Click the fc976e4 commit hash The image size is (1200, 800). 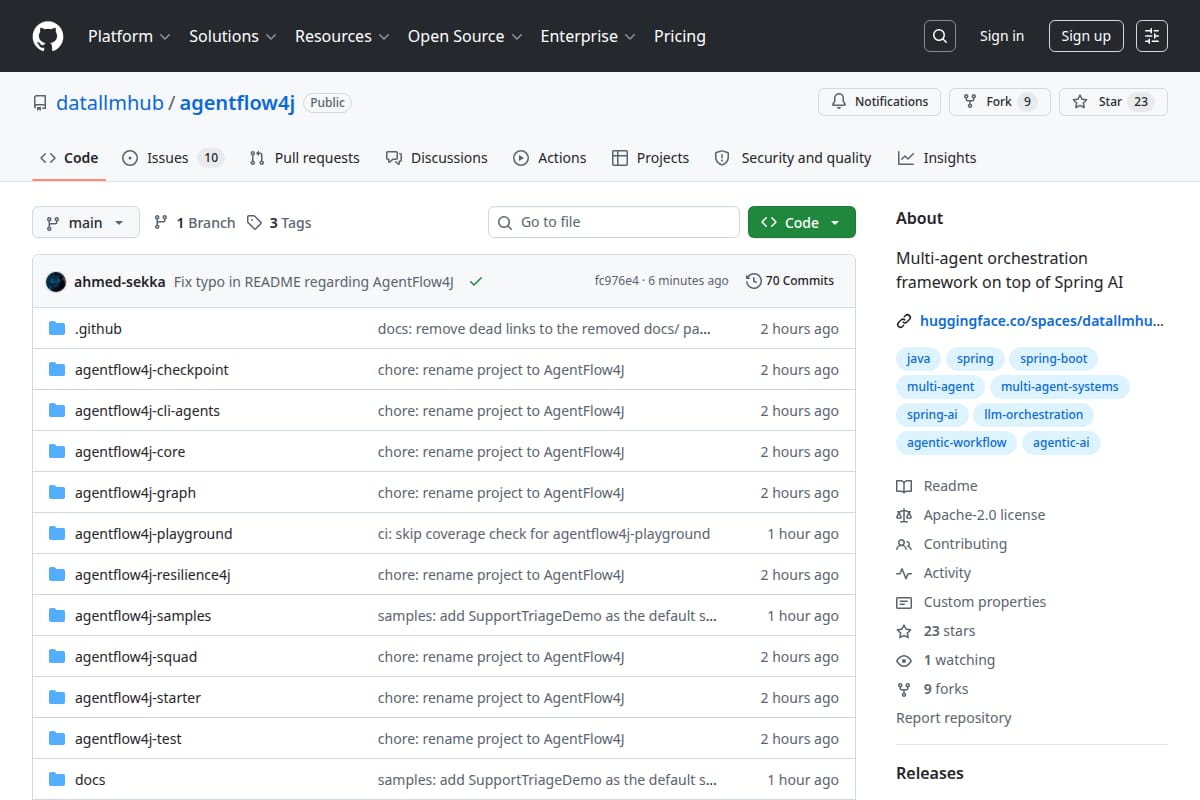pos(616,281)
